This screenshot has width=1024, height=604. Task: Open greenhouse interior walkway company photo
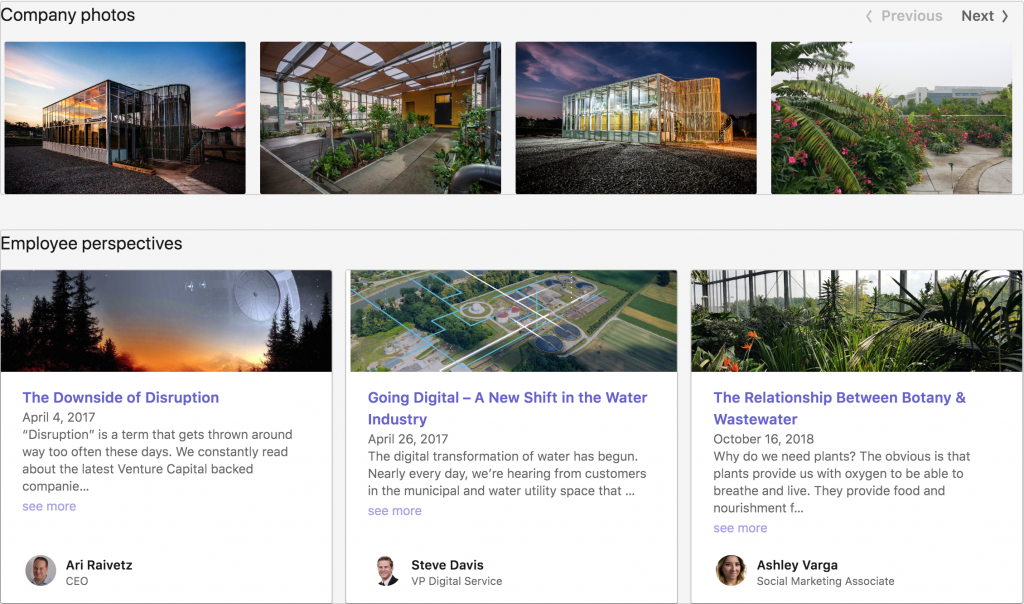point(380,118)
